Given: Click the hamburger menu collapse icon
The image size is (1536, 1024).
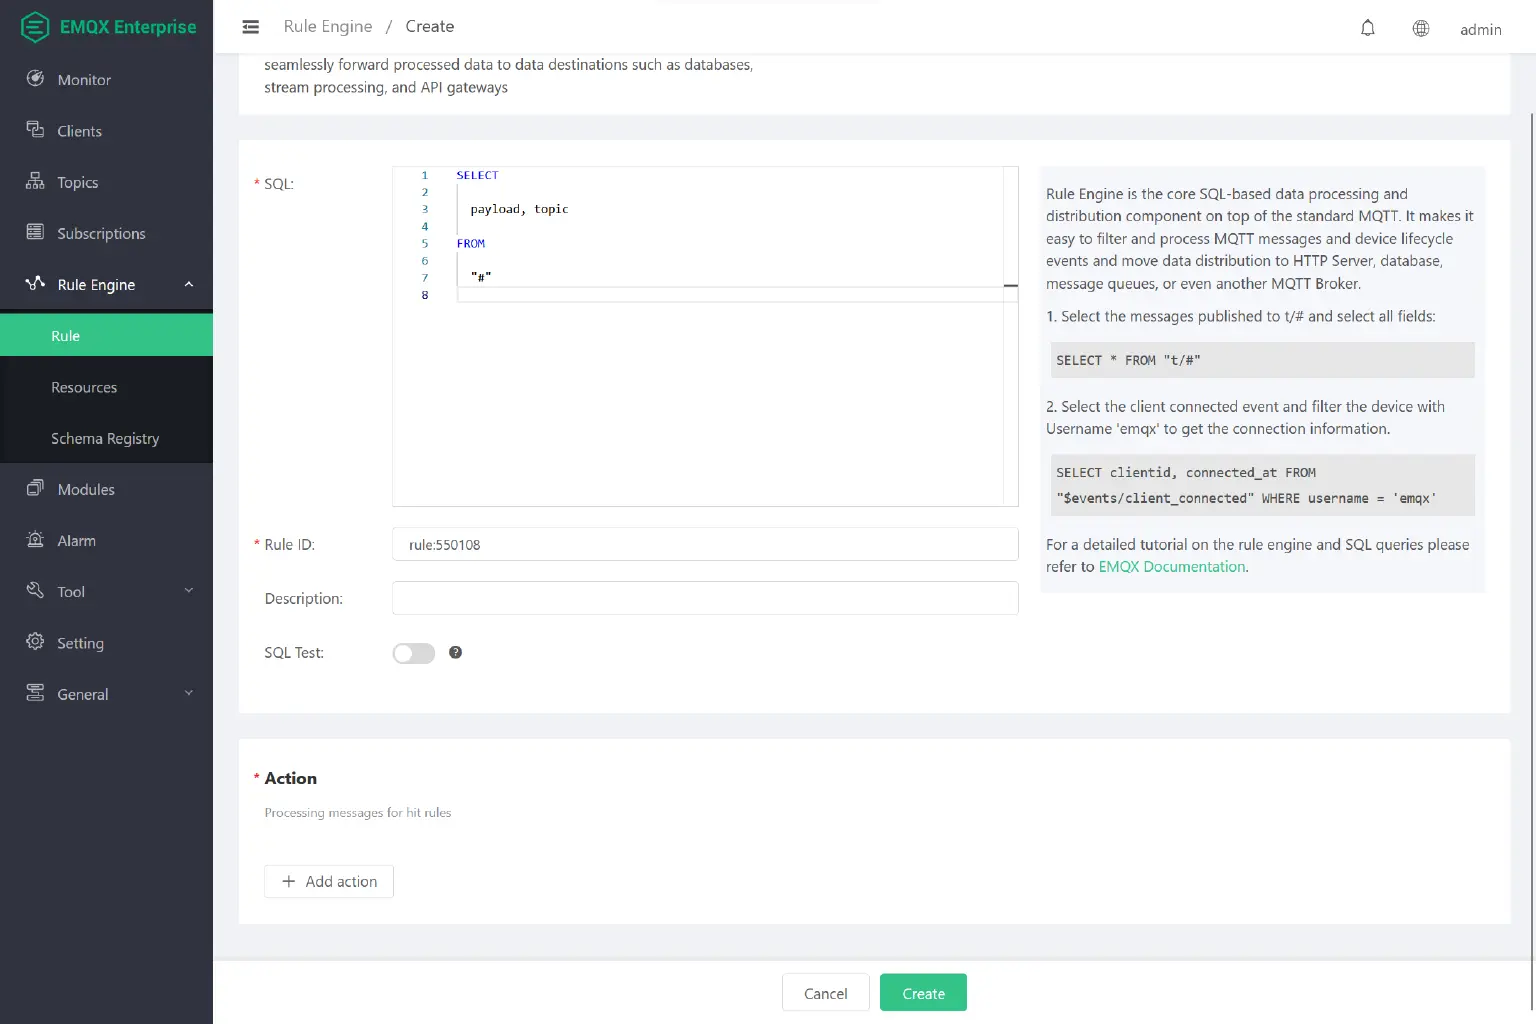Looking at the screenshot, I should coord(251,27).
